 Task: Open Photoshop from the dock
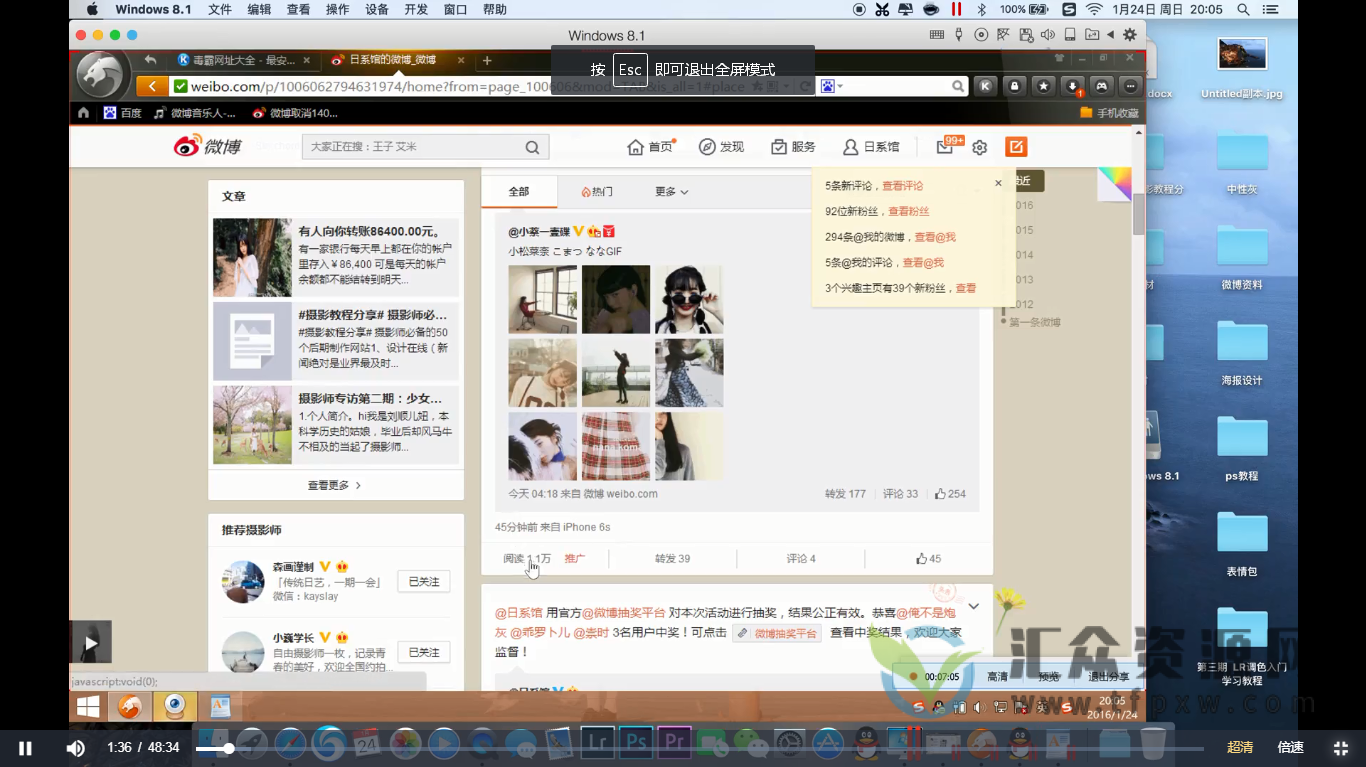pos(635,744)
